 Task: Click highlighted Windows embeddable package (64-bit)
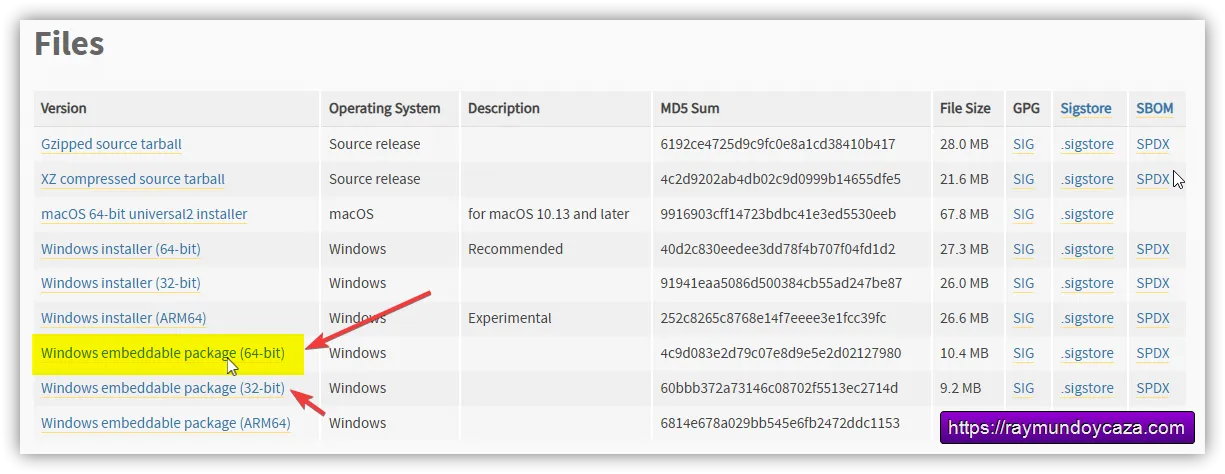(x=162, y=353)
